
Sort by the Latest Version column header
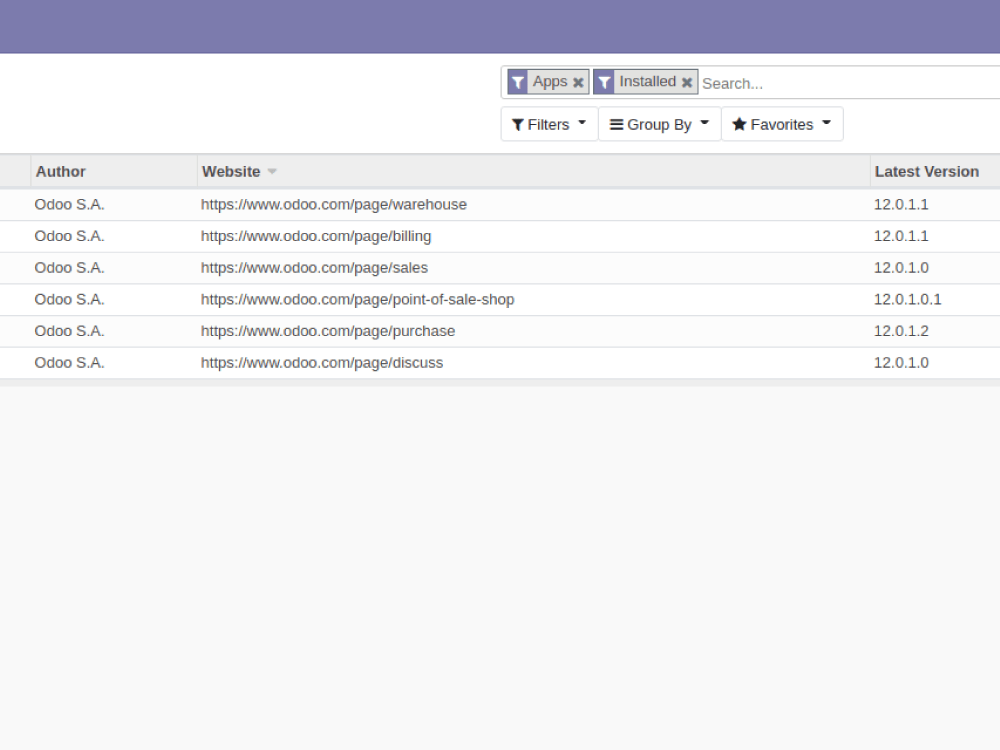point(935,172)
